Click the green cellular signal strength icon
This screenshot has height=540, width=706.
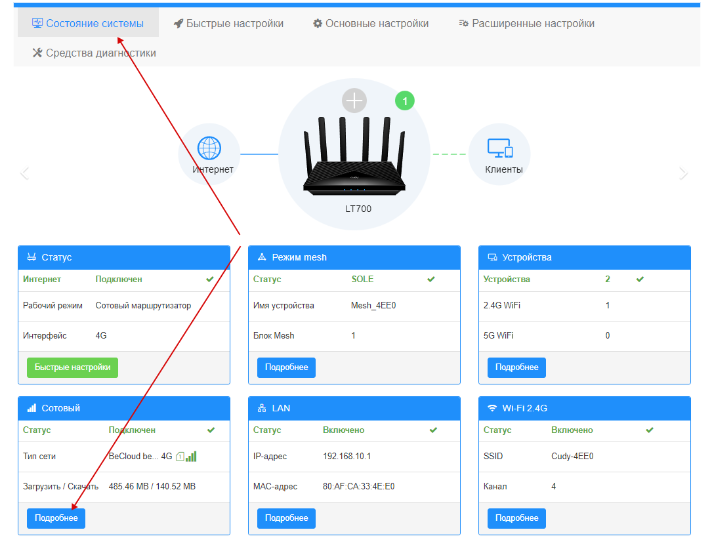tap(191, 456)
